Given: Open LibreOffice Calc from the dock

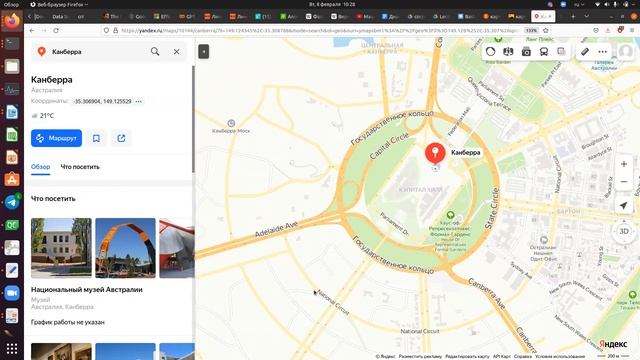Looking at the screenshot, I should (x=12, y=134).
